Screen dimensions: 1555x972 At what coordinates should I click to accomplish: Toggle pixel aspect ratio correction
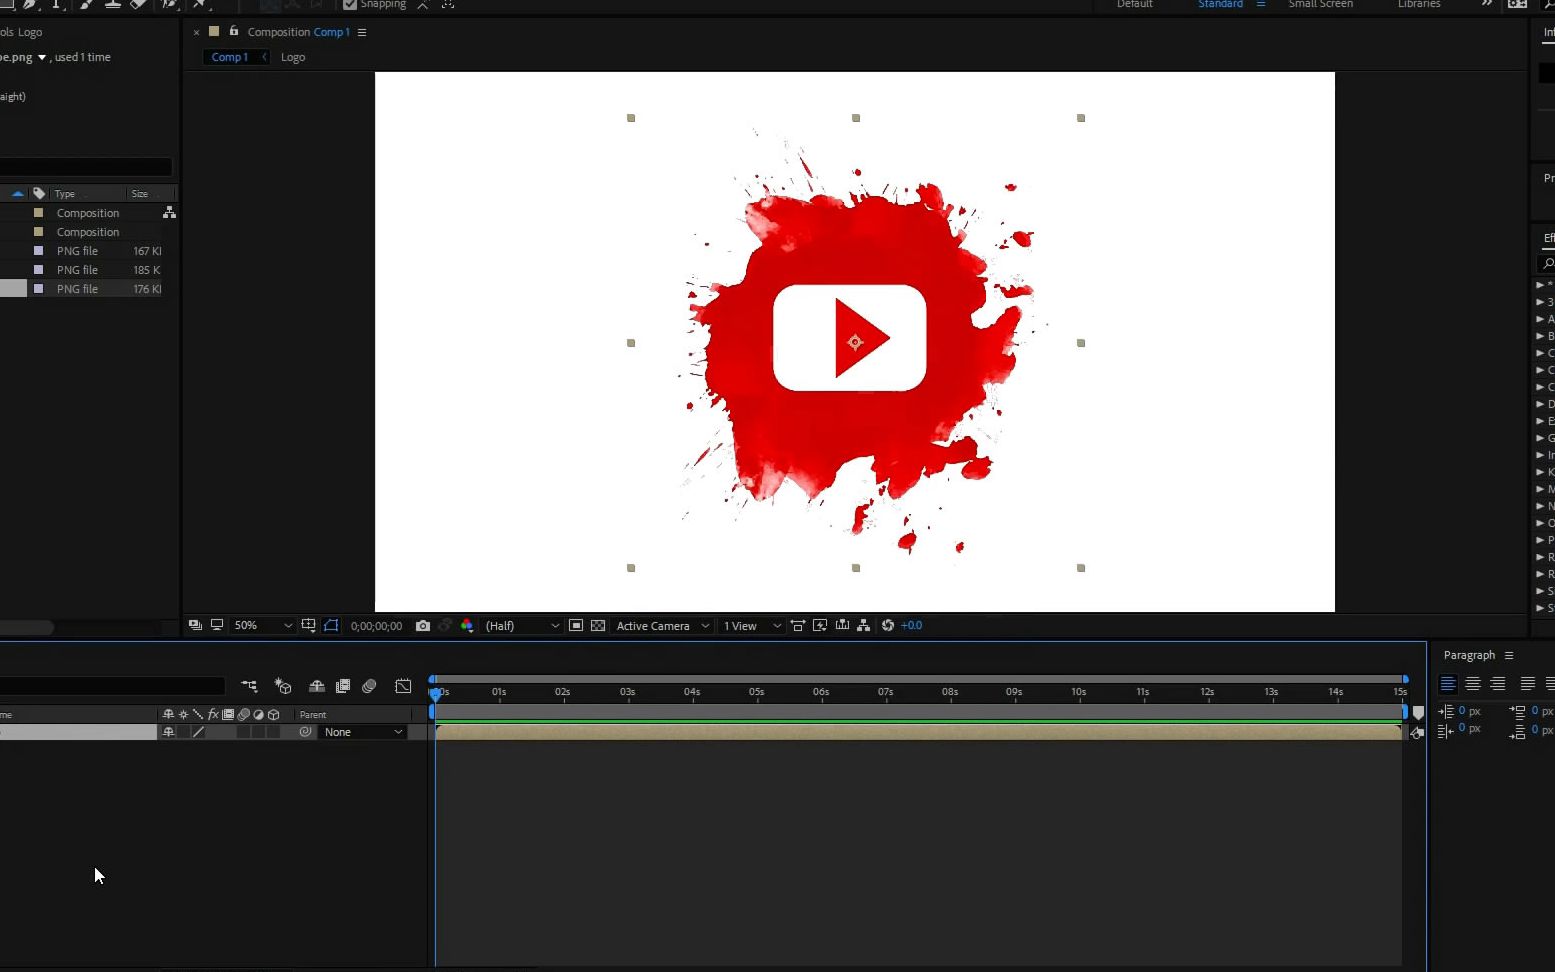pyautogui.click(x=798, y=625)
